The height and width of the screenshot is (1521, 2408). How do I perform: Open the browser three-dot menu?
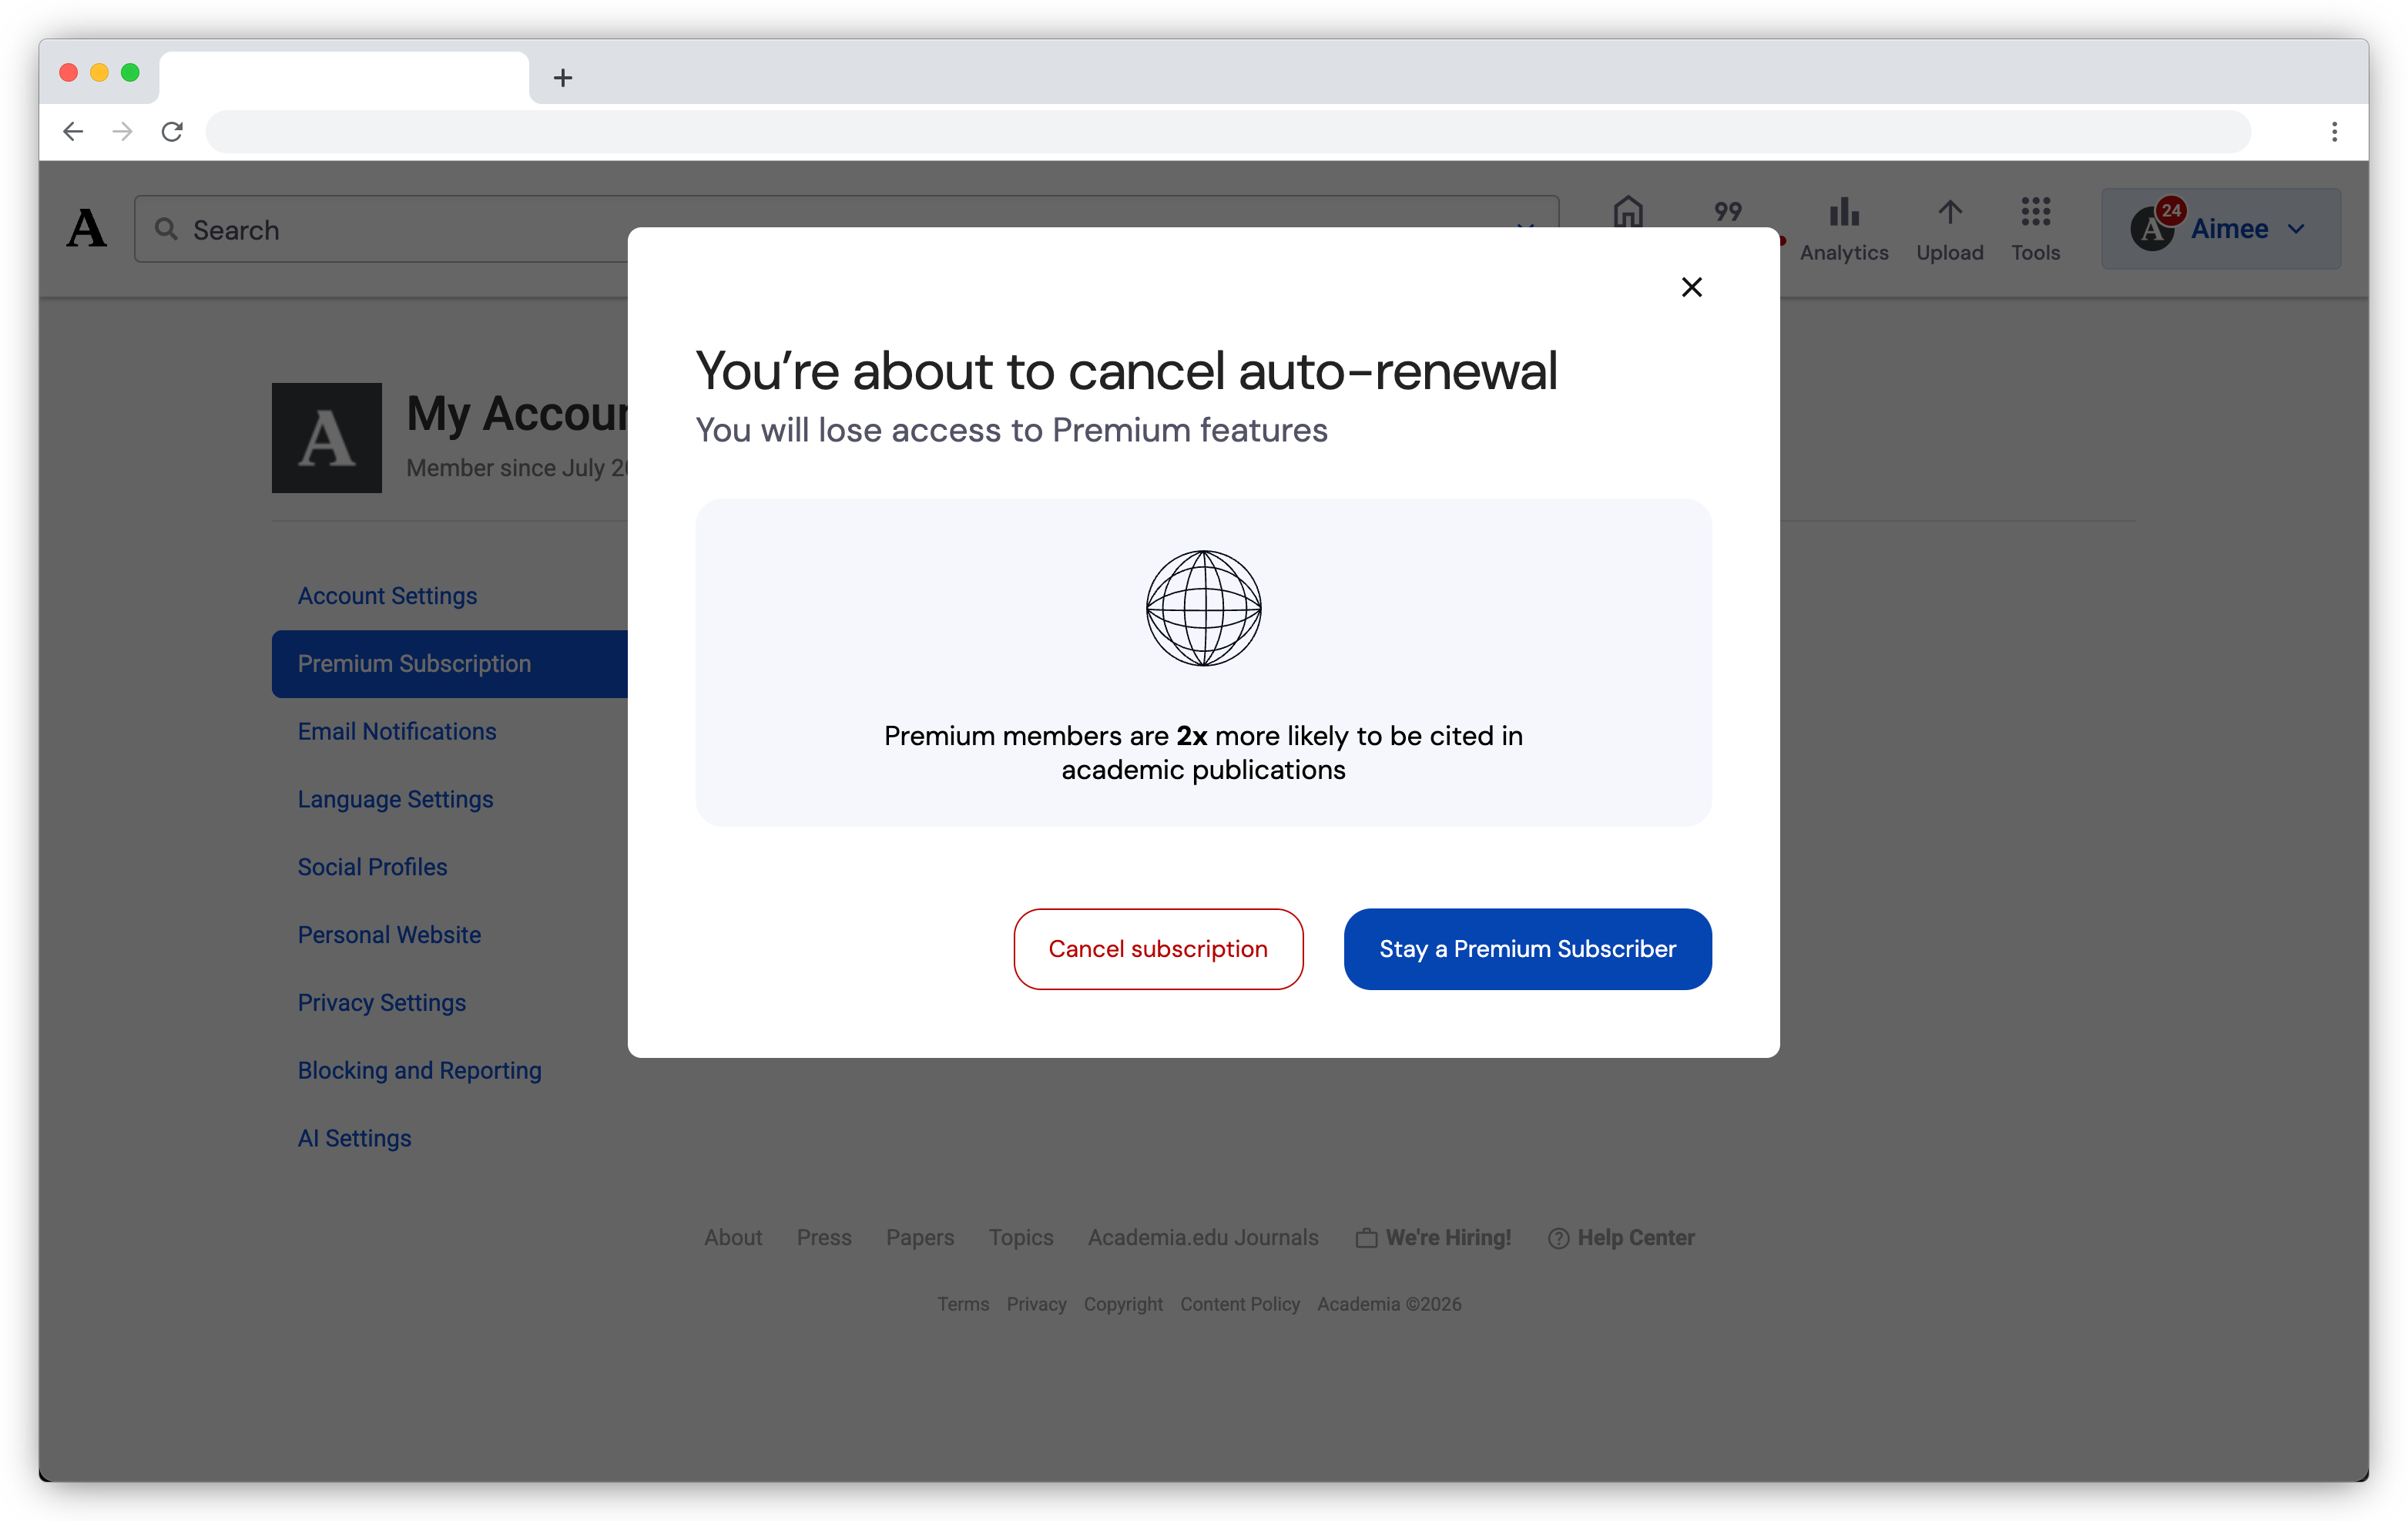pyautogui.click(x=2334, y=131)
